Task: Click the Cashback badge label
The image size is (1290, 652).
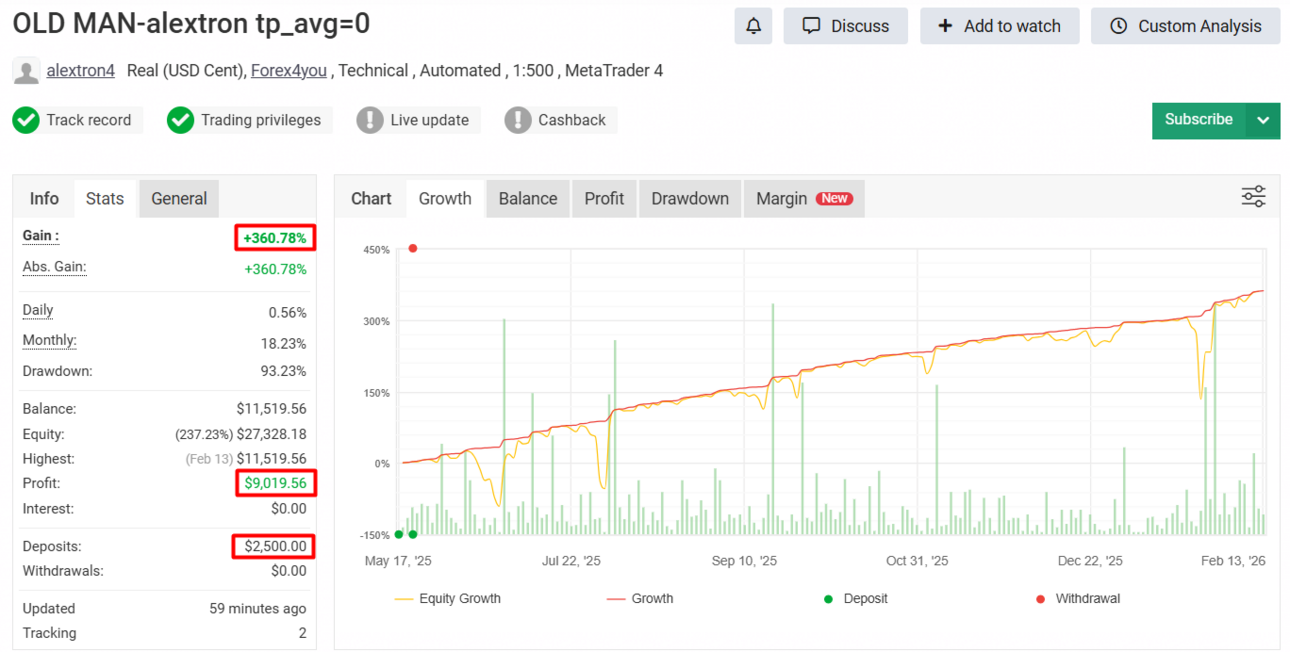Action: coord(572,120)
